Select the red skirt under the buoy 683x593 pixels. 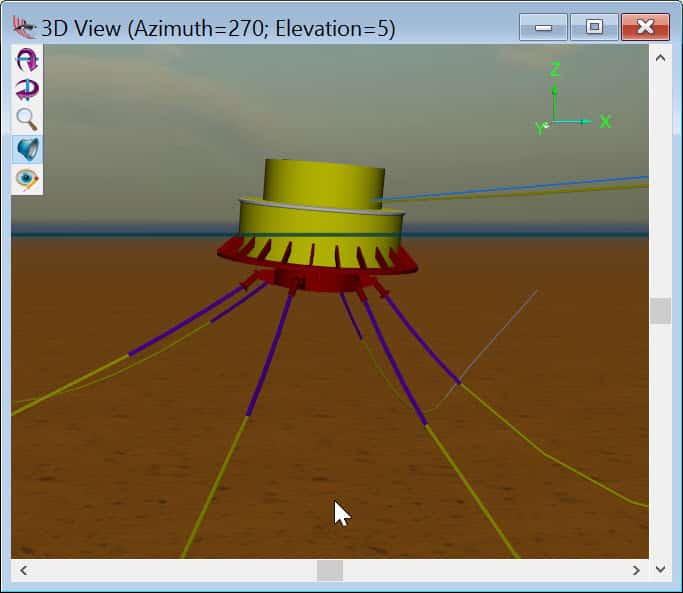[x=318, y=261]
